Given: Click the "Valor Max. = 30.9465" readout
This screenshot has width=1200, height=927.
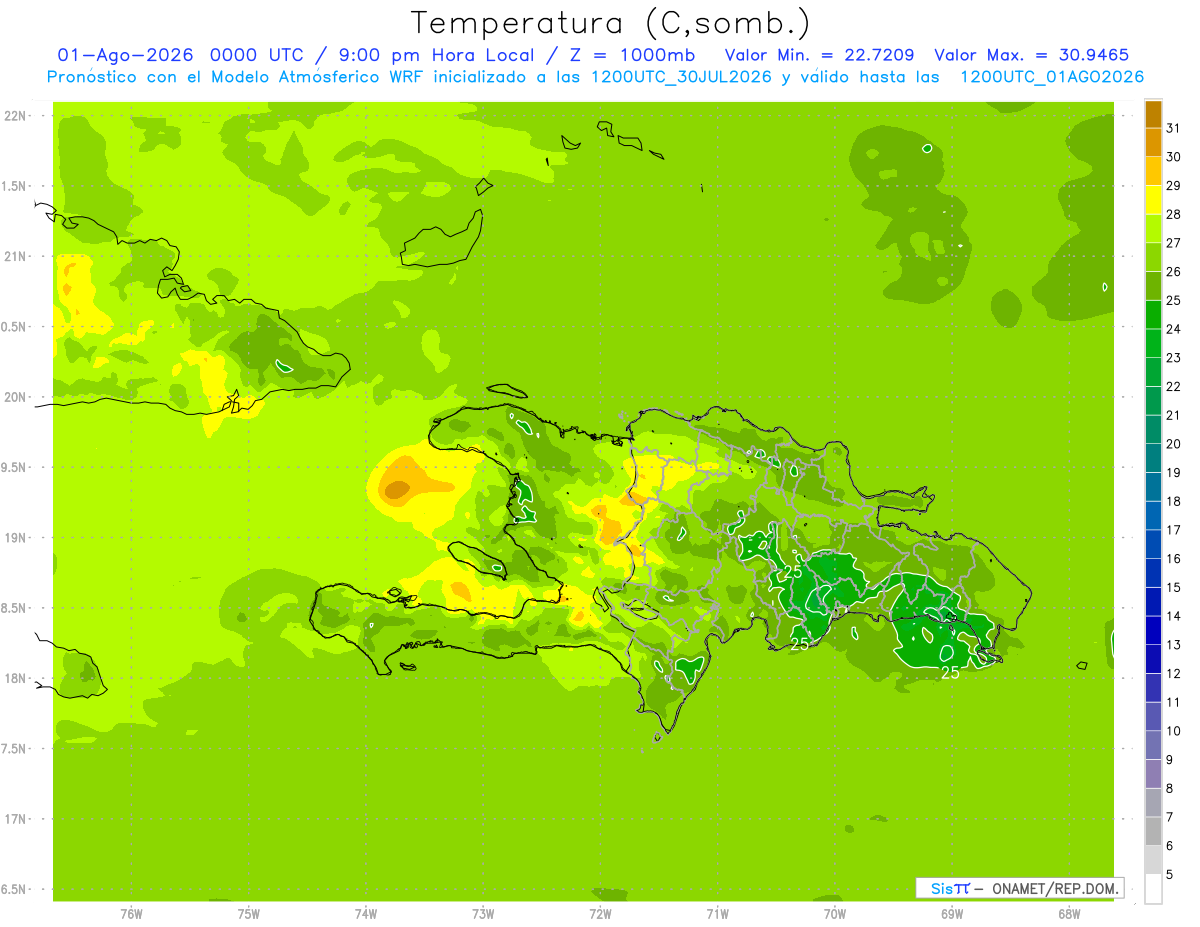Looking at the screenshot, I should click(1032, 55).
